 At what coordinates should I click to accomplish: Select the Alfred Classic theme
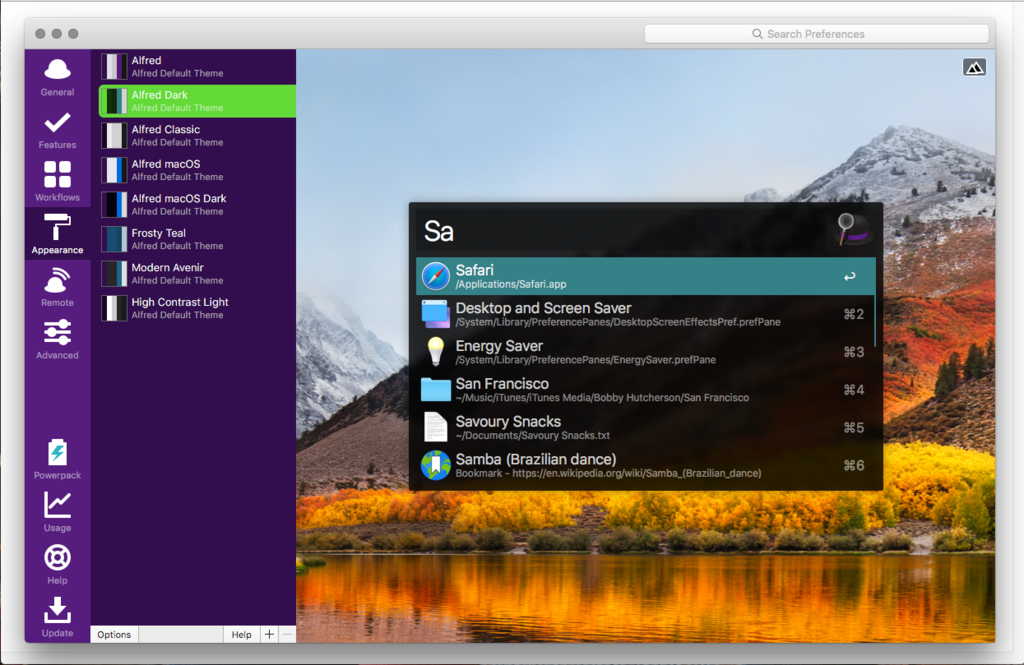click(197, 136)
